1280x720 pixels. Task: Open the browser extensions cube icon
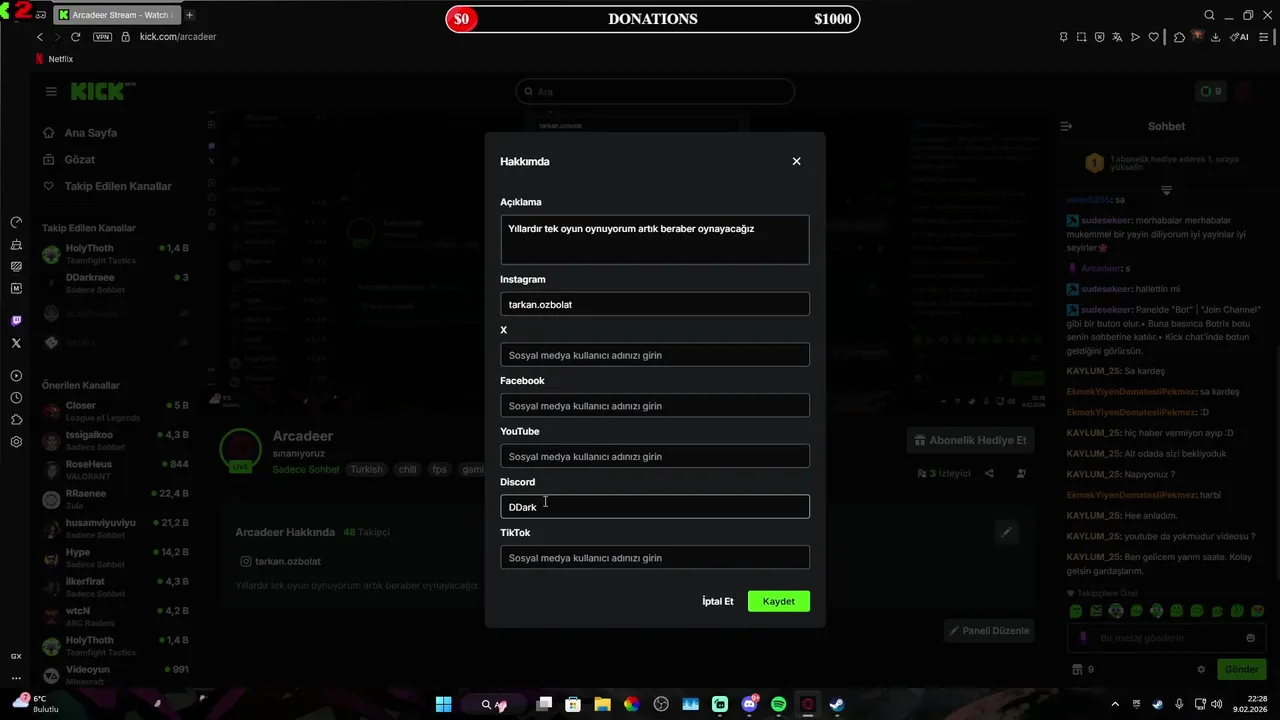[1180, 37]
